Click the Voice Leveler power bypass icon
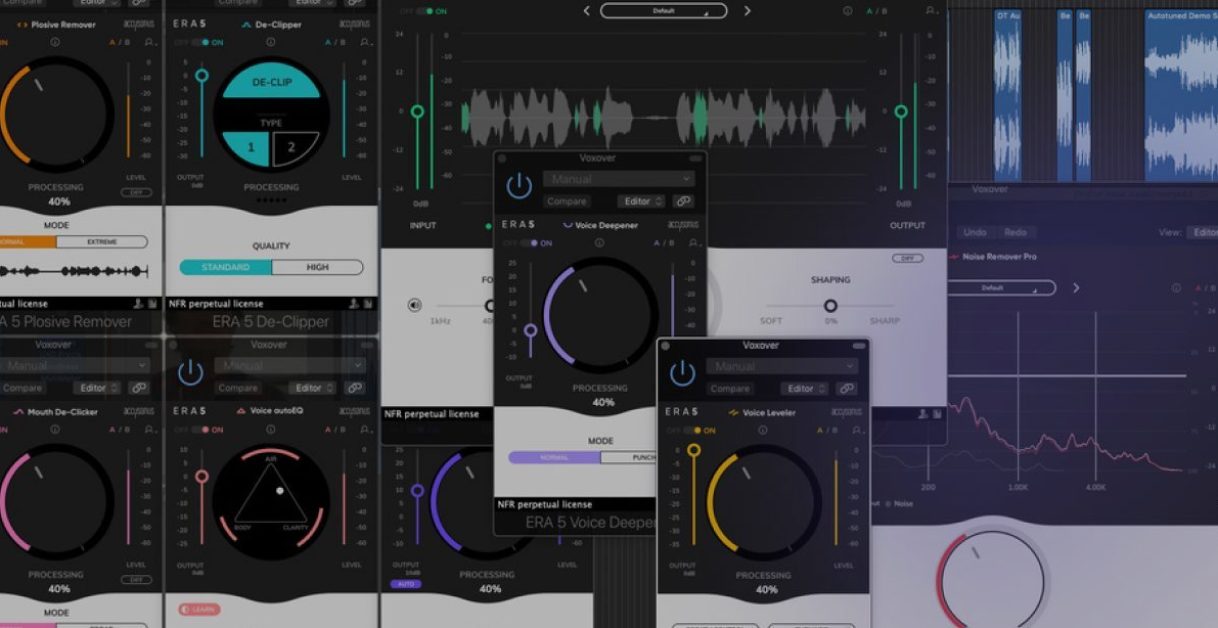Screen dimensions: 1218x628 [x=682, y=373]
